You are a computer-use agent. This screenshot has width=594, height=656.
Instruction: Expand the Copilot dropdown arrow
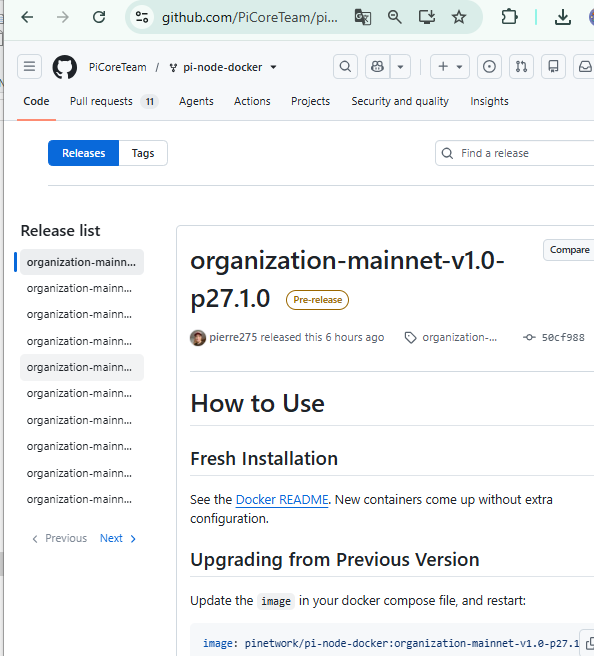coord(400,67)
